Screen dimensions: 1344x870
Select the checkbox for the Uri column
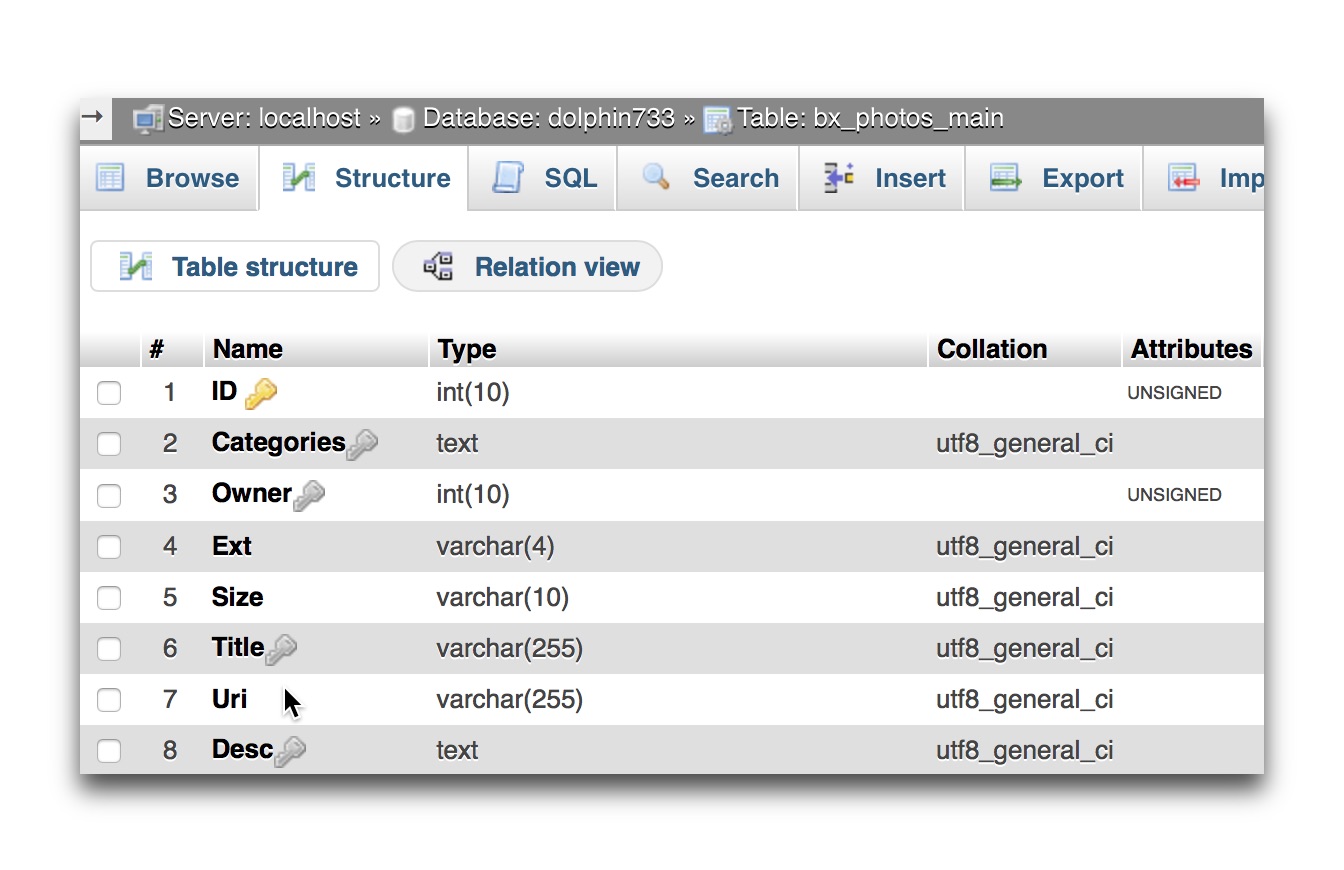coord(109,700)
